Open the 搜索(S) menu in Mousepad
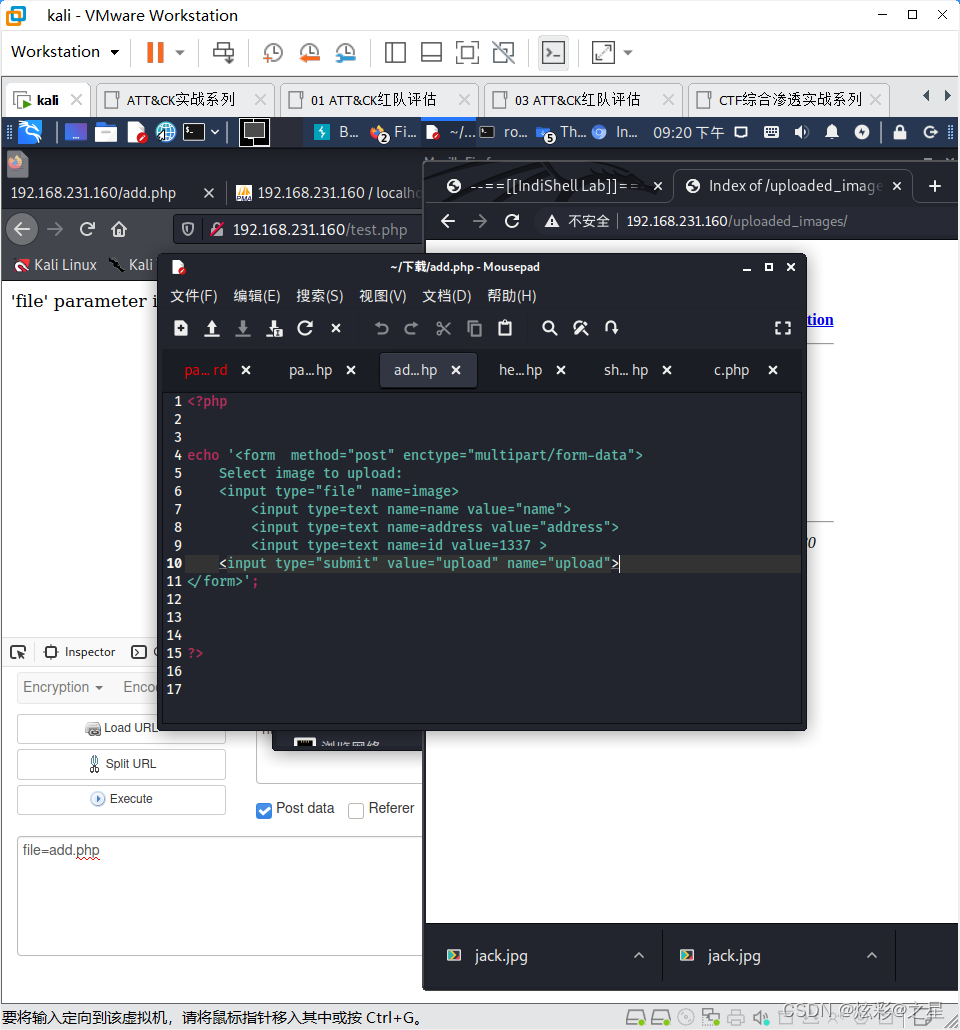Screen dimensions: 960x1030 point(319,296)
